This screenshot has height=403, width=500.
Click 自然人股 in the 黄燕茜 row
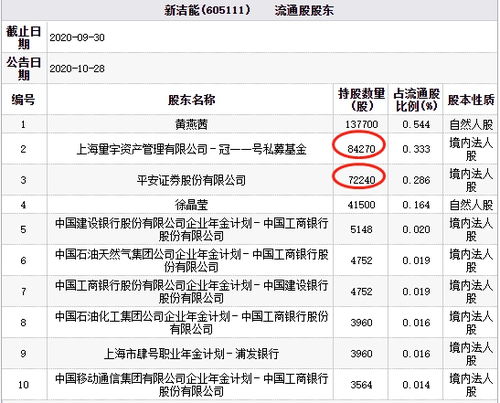471,125
